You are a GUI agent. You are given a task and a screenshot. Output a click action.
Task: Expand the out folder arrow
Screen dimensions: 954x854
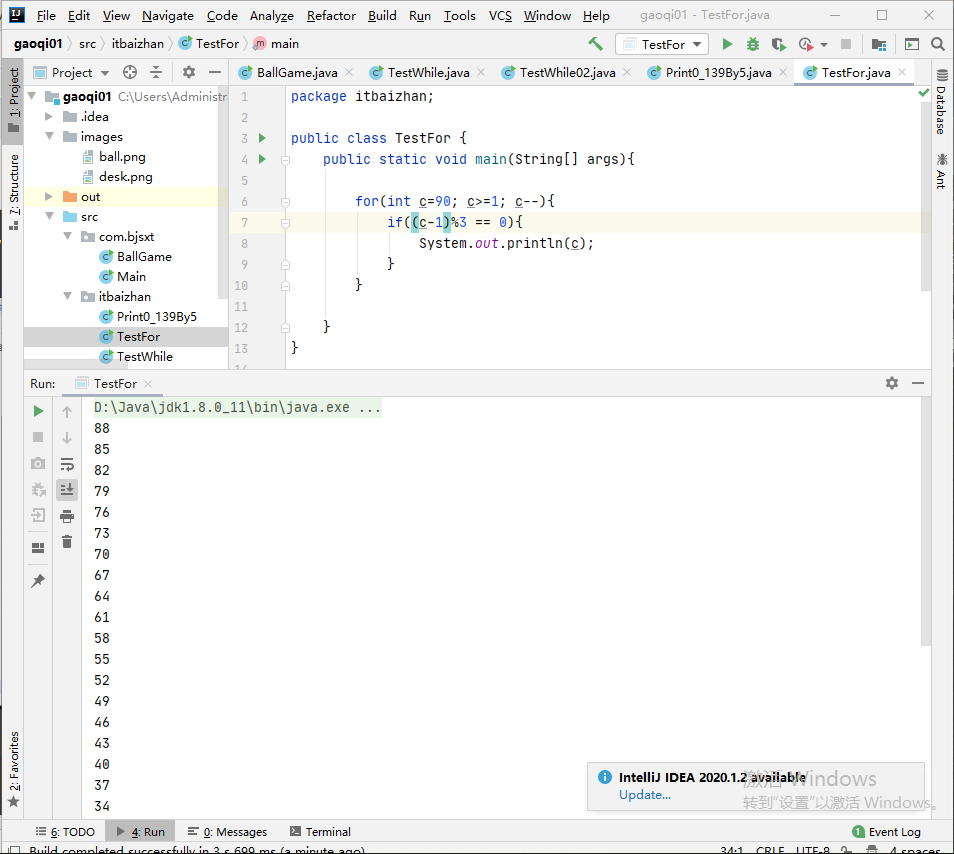pyautogui.click(x=49, y=196)
